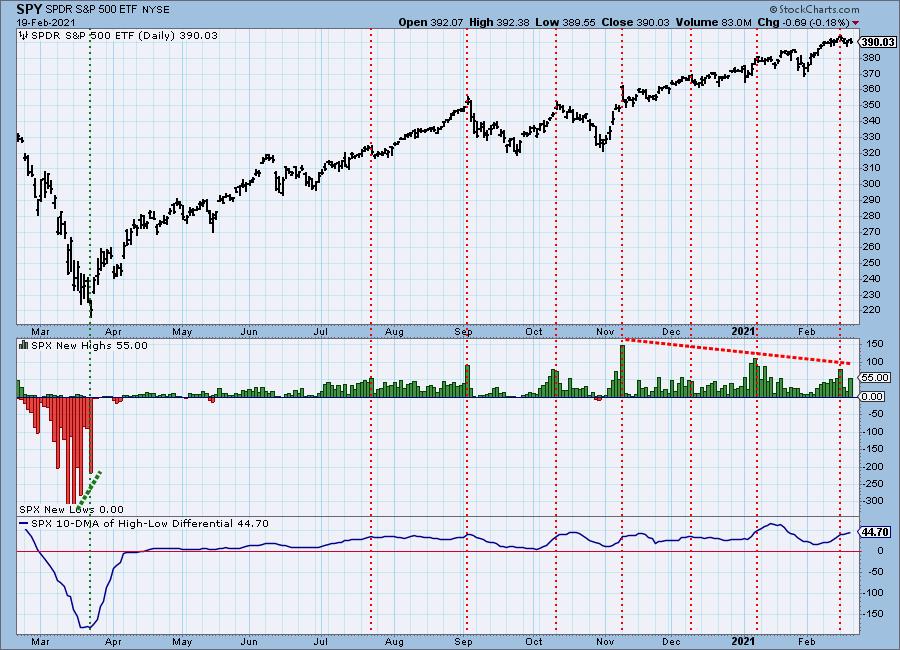The image size is (900, 650).
Task: Click the candlestick icon in the price legend
Action: [24, 36]
